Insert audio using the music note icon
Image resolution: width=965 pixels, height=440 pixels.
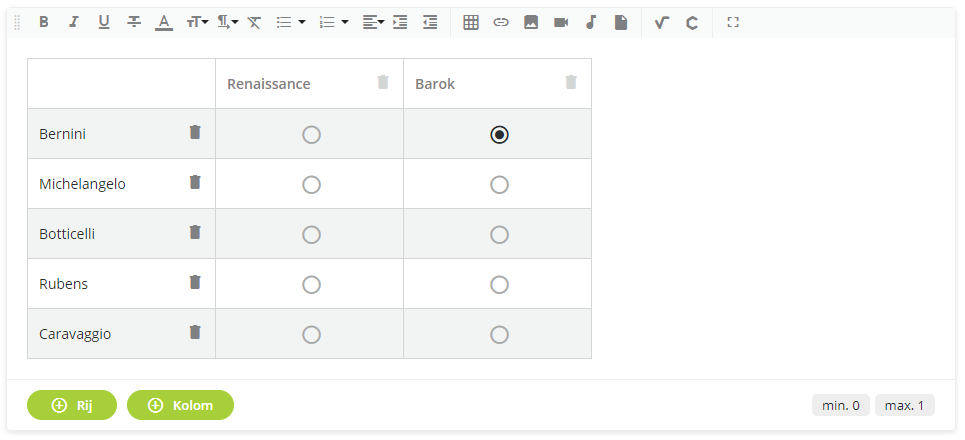[x=591, y=22]
